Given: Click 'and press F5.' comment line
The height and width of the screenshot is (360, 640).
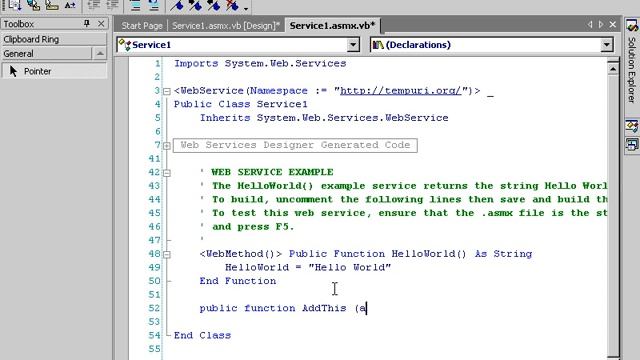Looking at the screenshot, I should pyautogui.click(x=253, y=227).
